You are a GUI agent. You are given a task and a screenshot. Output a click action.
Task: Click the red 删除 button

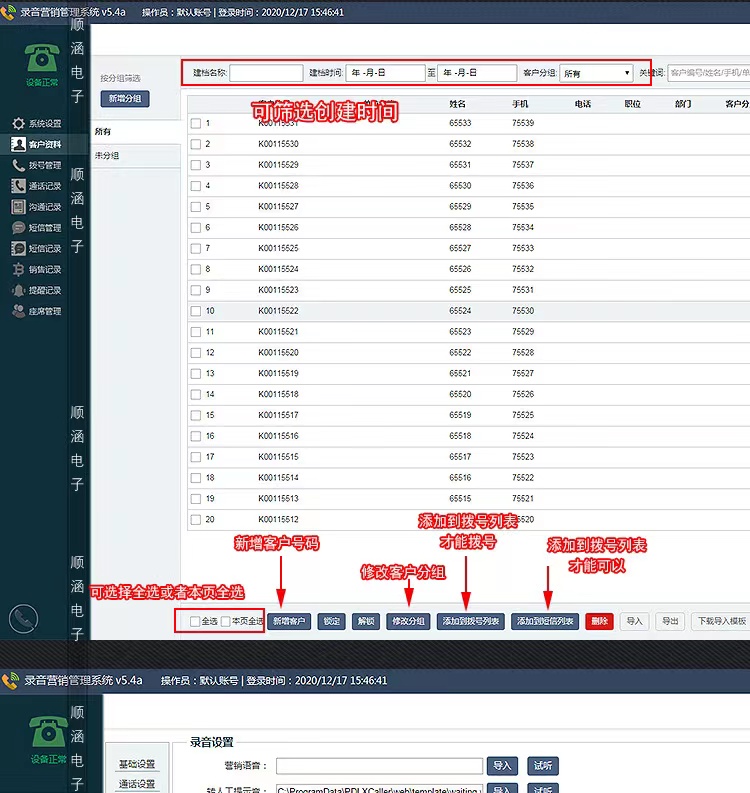[599, 621]
